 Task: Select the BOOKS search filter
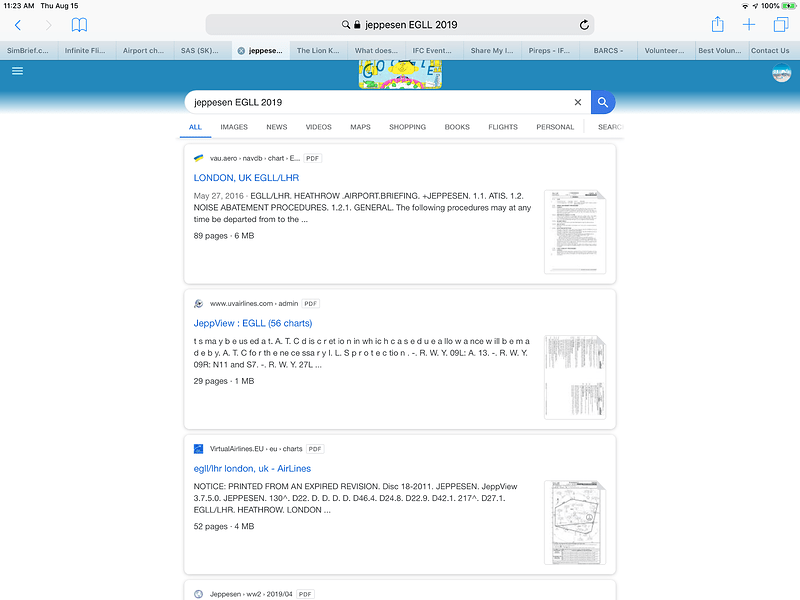point(457,127)
